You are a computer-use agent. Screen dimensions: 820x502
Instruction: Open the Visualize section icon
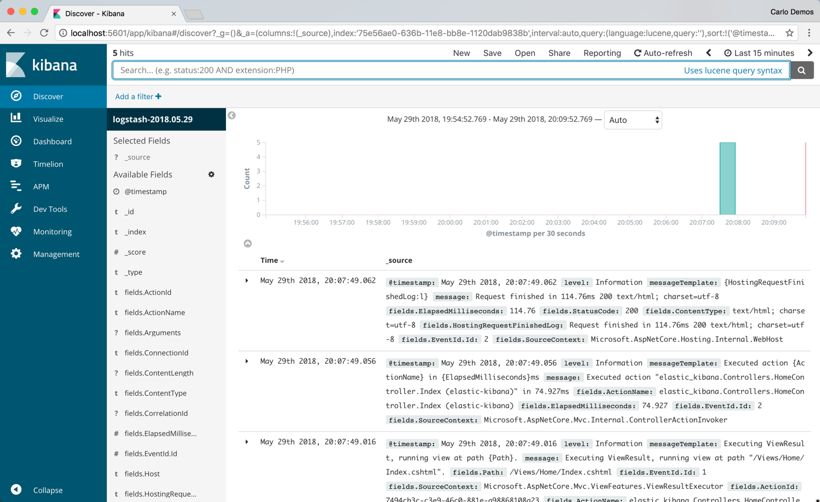pyautogui.click(x=16, y=118)
